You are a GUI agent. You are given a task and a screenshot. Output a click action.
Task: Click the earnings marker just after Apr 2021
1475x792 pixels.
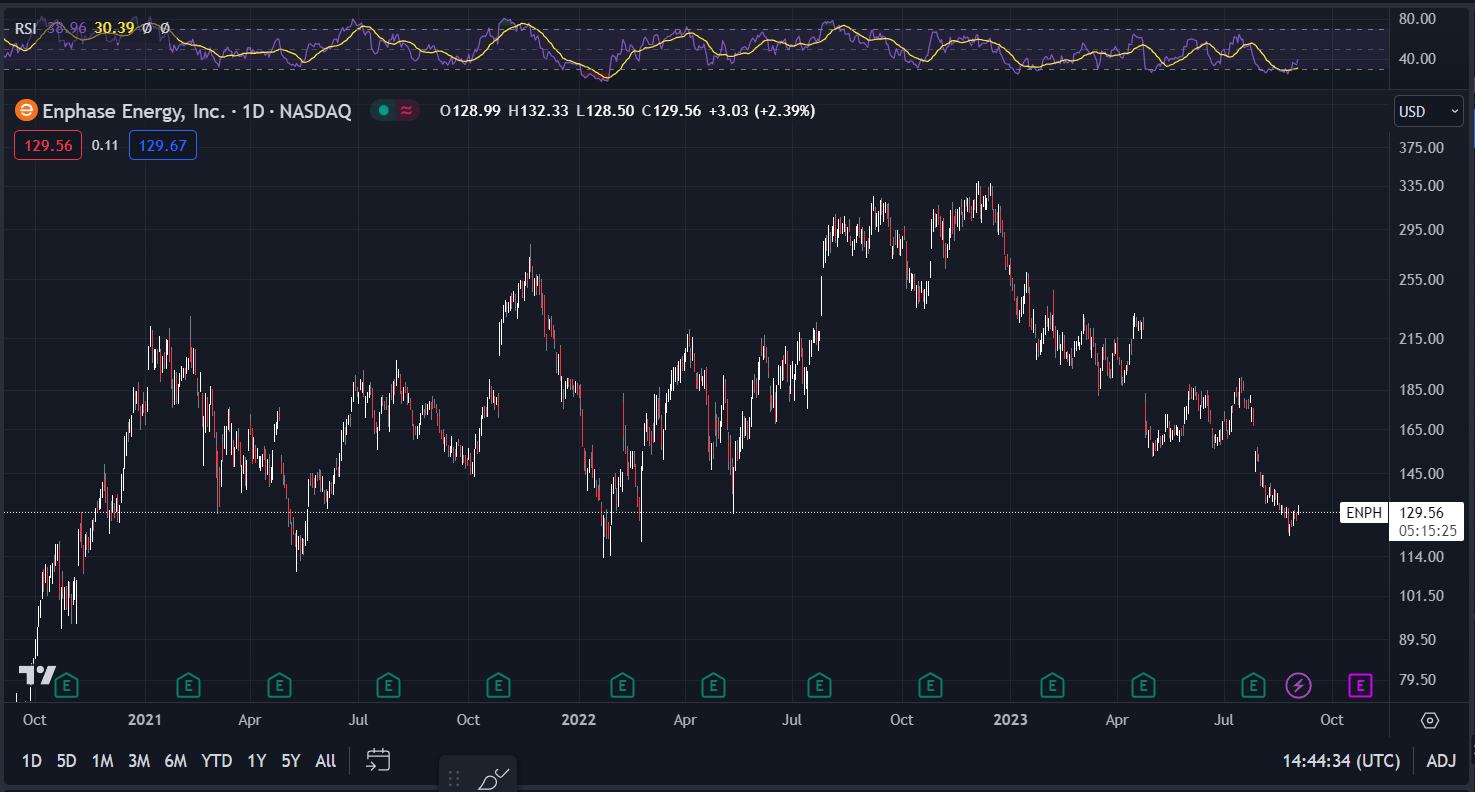point(280,685)
